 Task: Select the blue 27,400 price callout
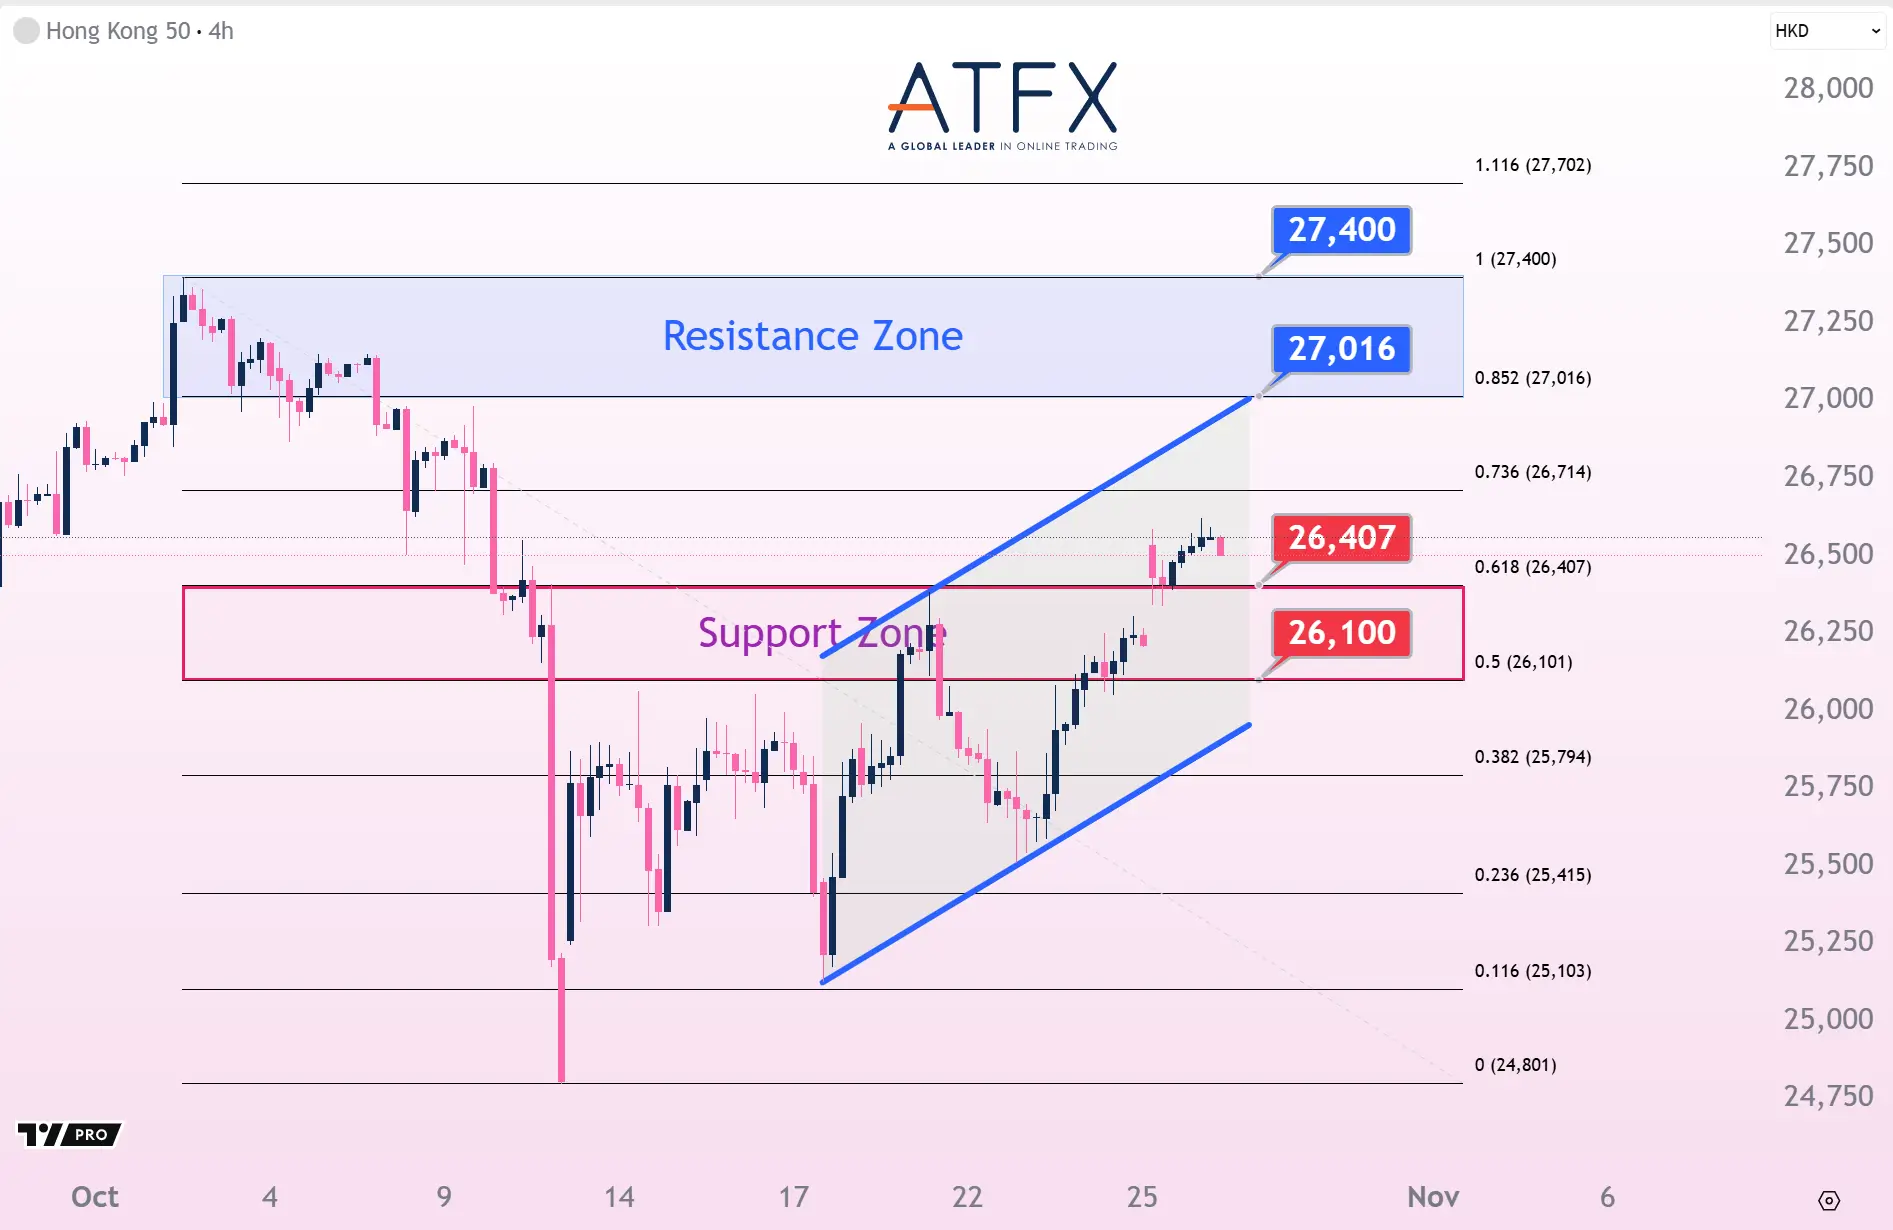pyautogui.click(x=1341, y=230)
